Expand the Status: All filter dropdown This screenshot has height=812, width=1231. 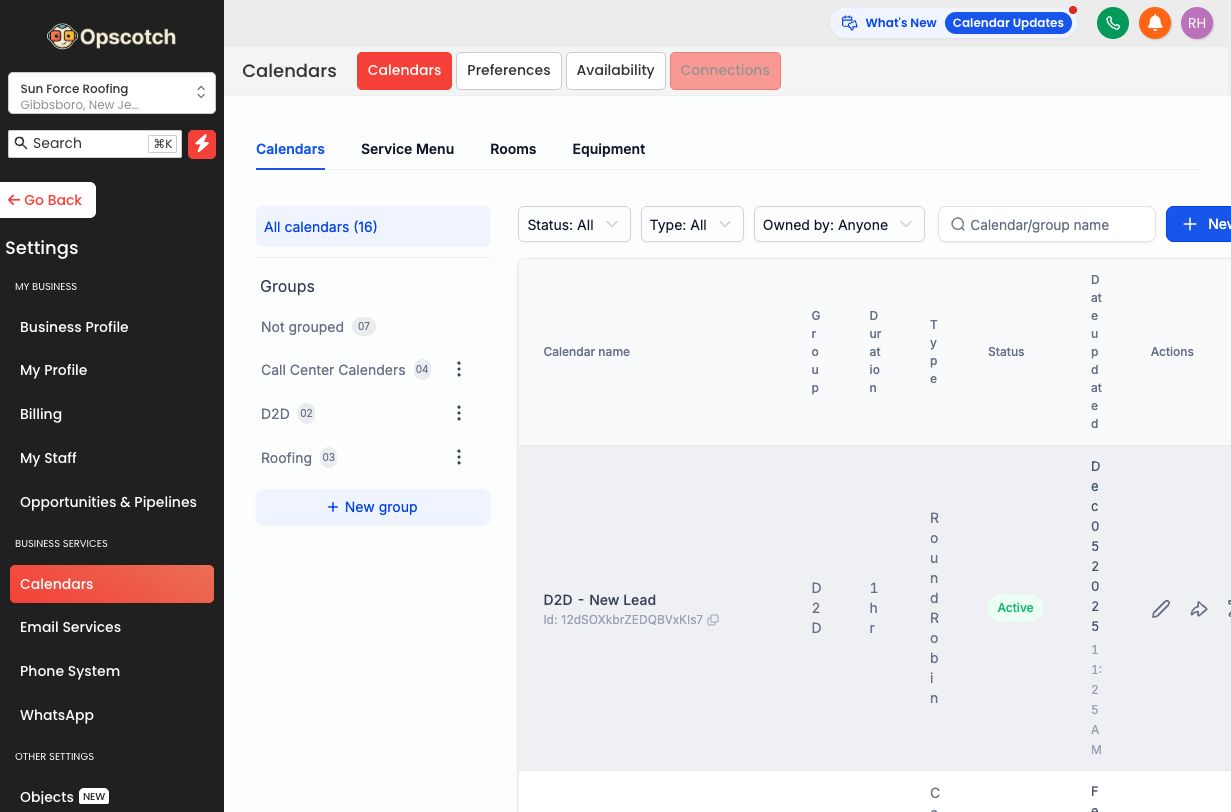tap(573, 225)
